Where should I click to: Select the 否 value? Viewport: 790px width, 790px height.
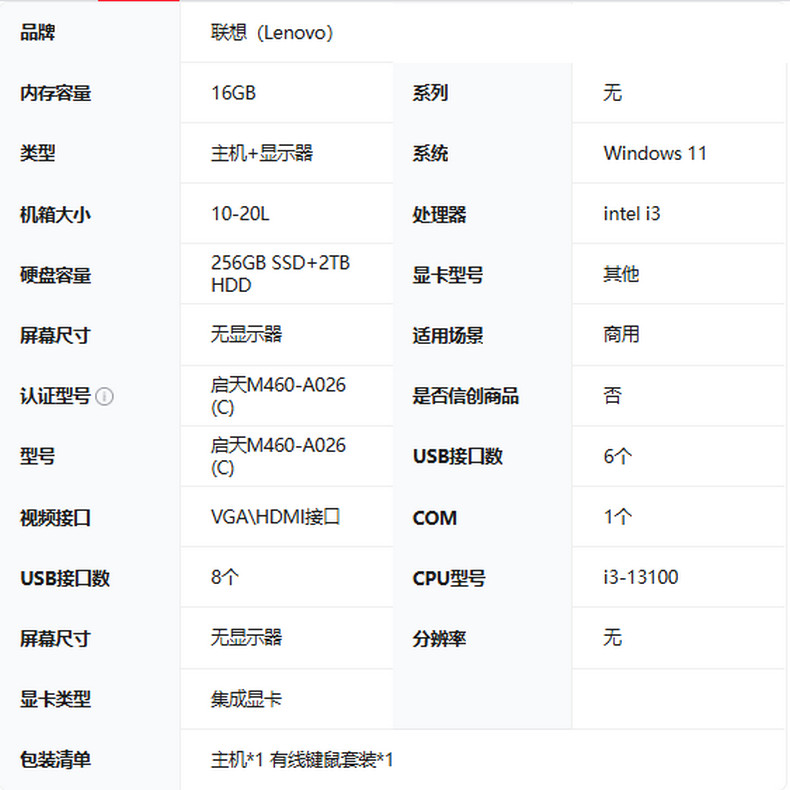613,396
